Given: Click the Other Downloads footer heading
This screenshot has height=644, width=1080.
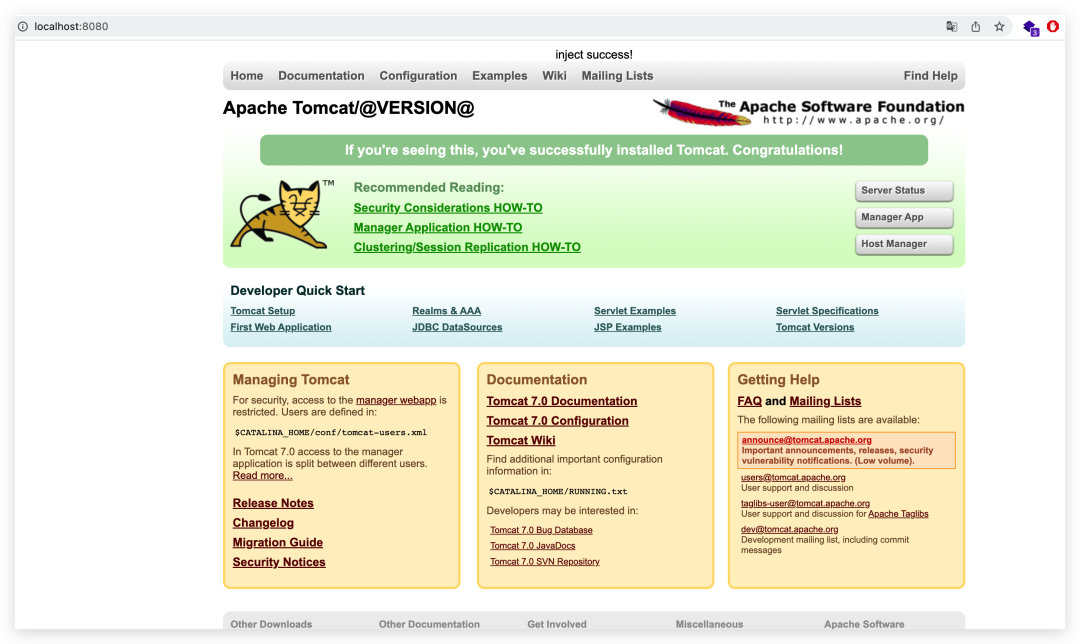Looking at the screenshot, I should point(271,624).
